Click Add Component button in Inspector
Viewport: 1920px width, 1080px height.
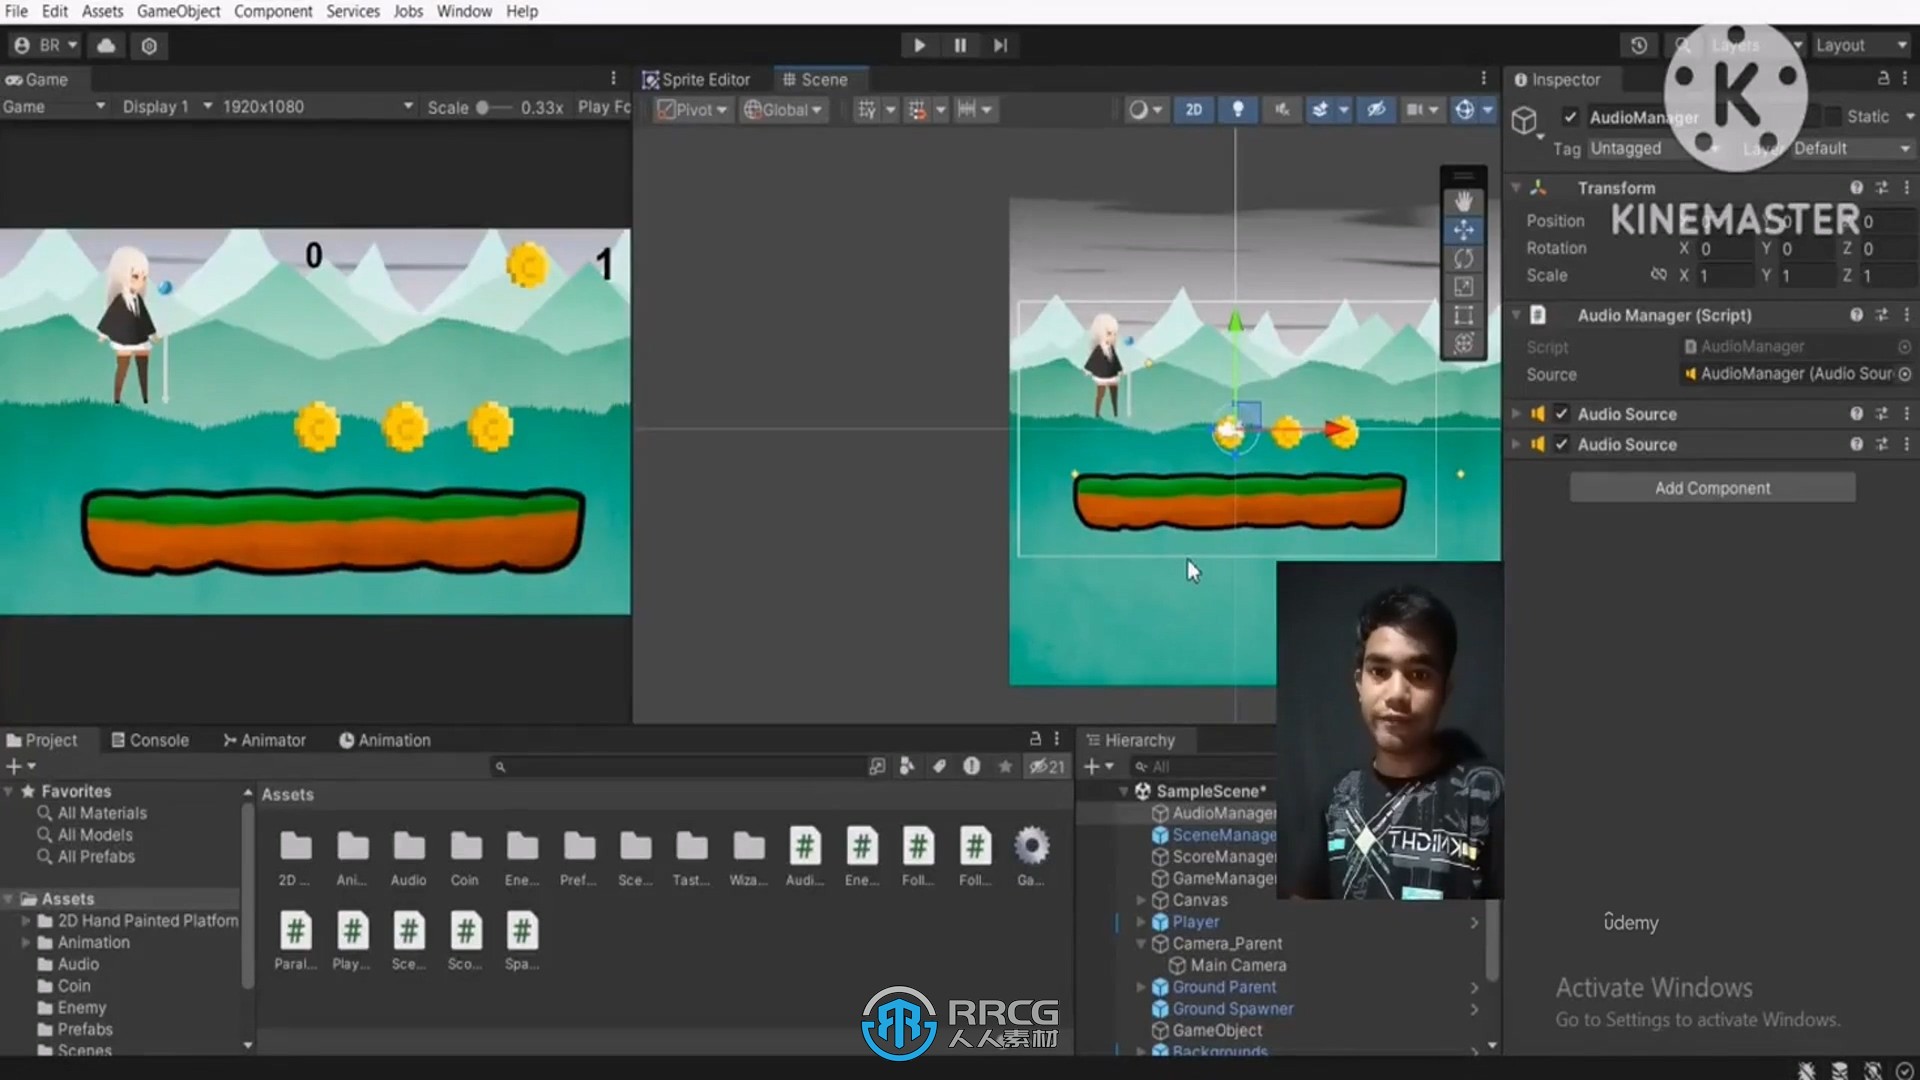1712,487
